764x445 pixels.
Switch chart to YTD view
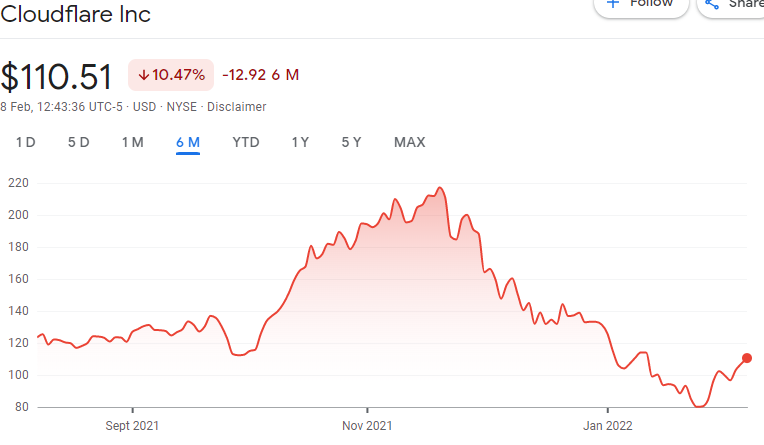246,142
